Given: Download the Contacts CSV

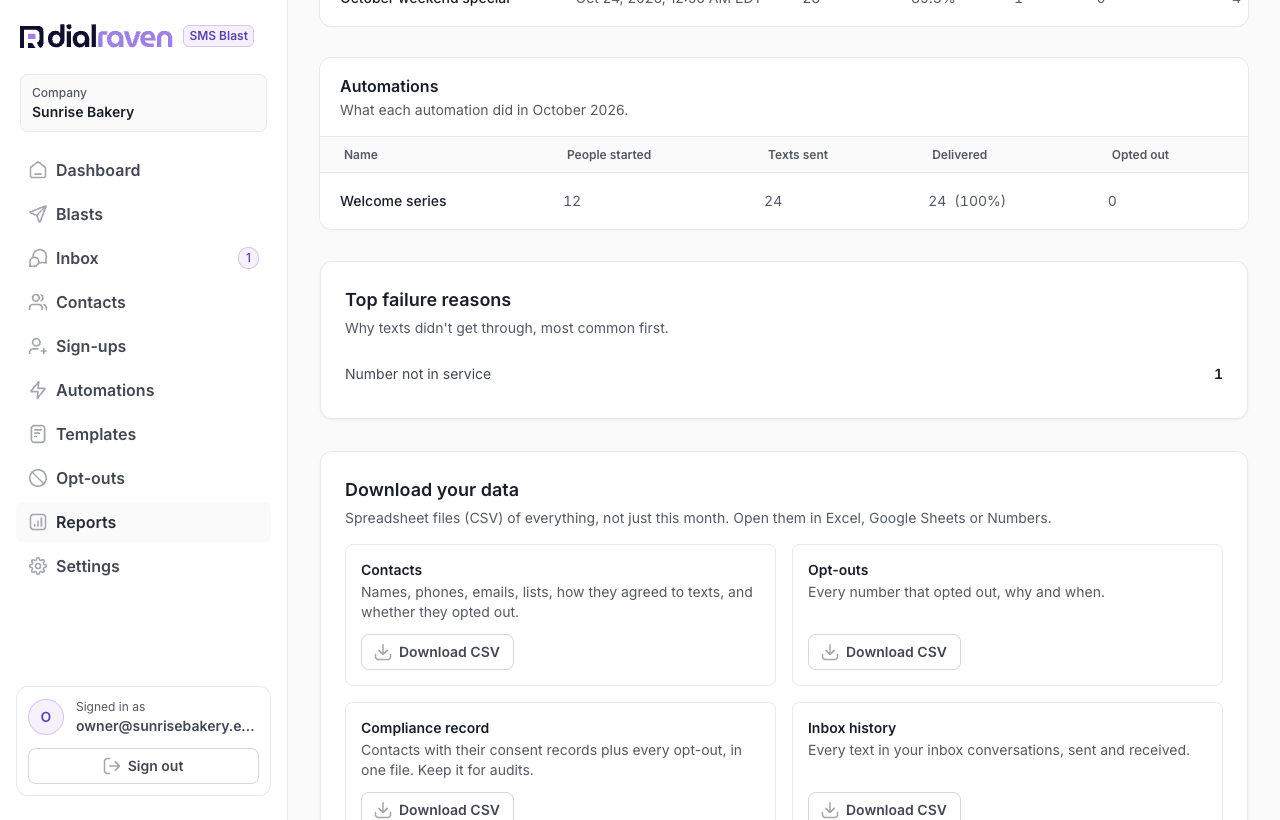Looking at the screenshot, I should tap(437, 652).
